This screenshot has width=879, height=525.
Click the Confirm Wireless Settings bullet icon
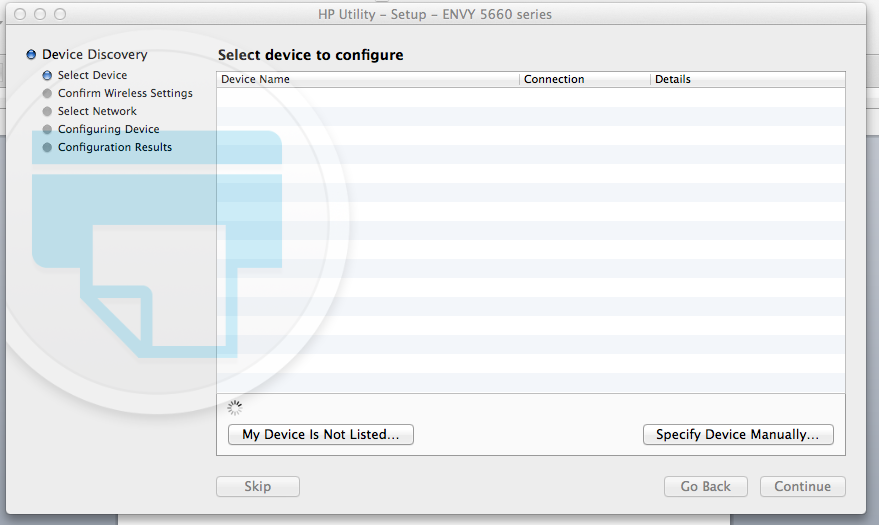pyautogui.click(x=47, y=93)
